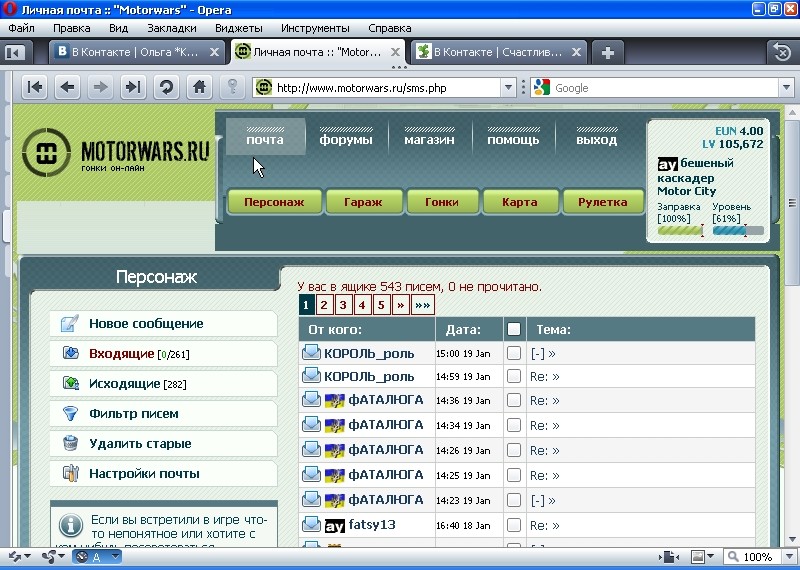Go to the home page

point(199,88)
